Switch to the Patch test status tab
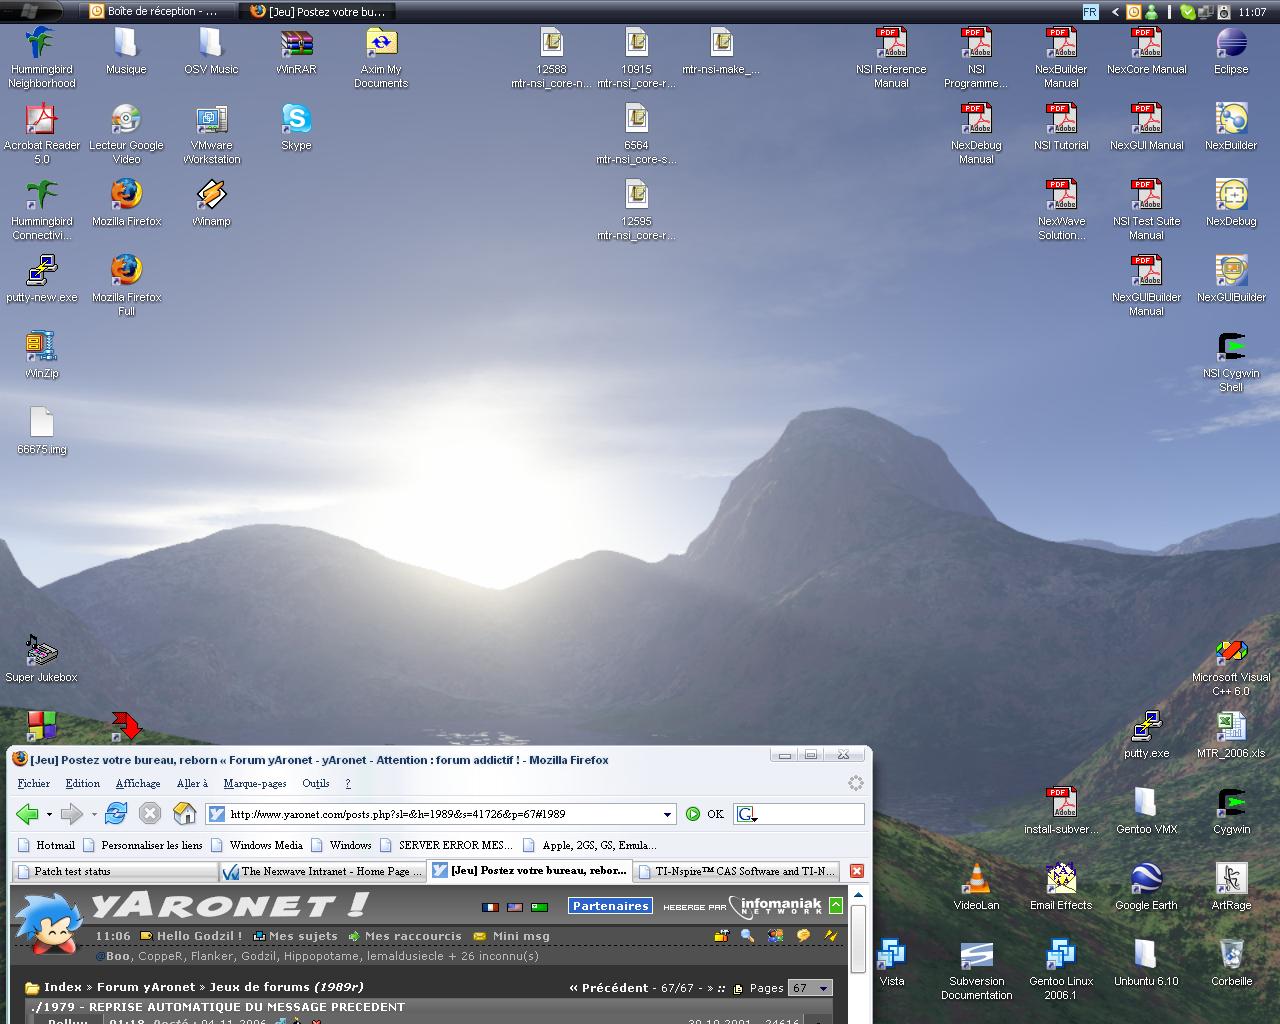This screenshot has height=1024, width=1280. (x=115, y=872)
